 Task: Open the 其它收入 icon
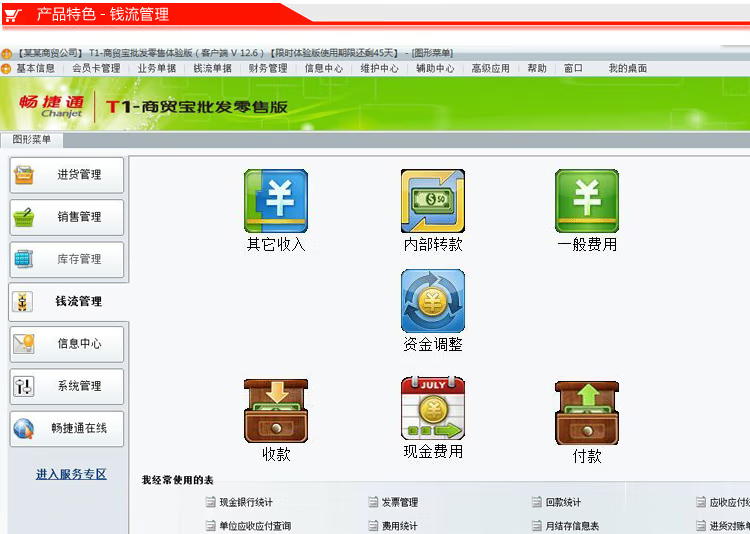(x=276, y=201)
